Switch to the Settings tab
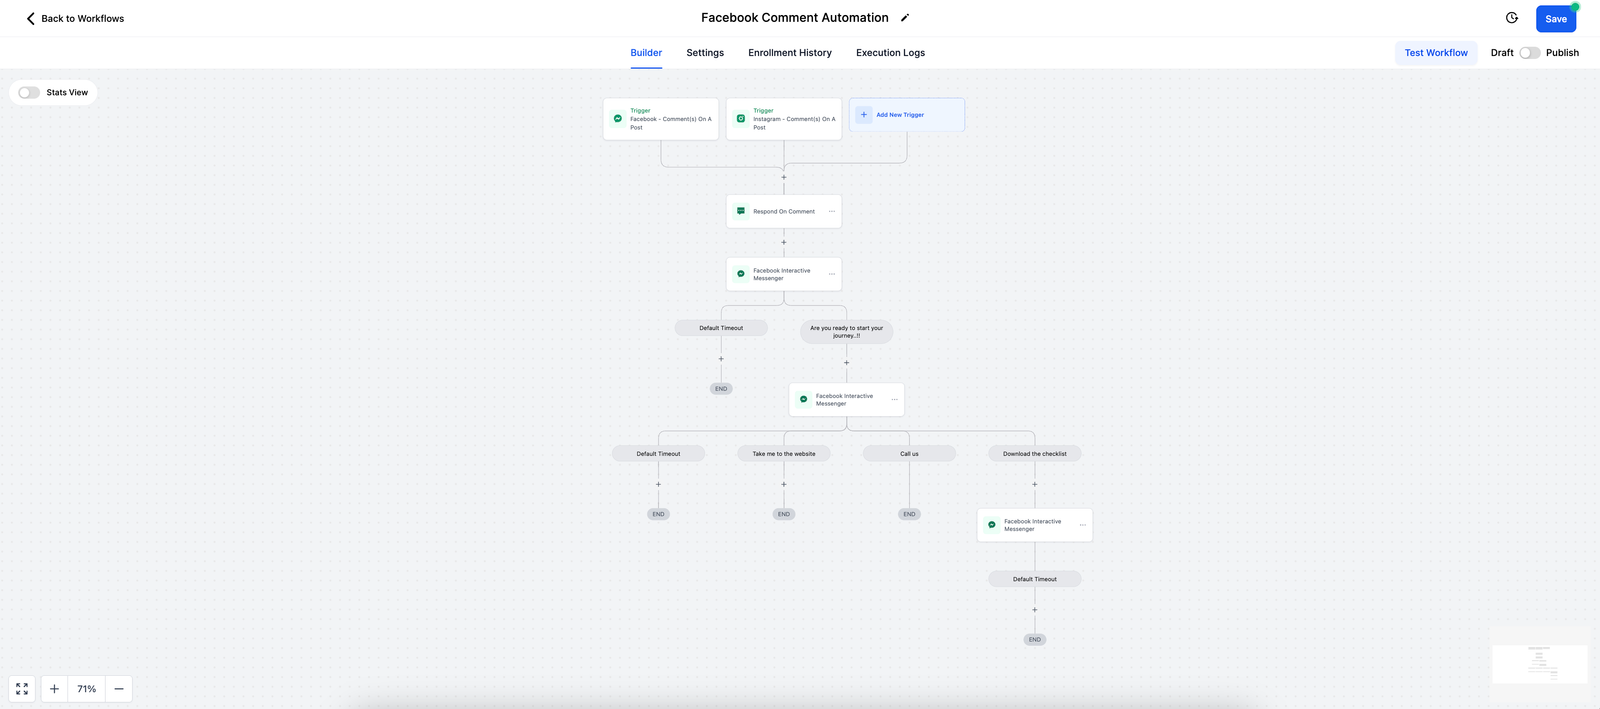The height and width of the screenshot is (709, 1600). 705,53
